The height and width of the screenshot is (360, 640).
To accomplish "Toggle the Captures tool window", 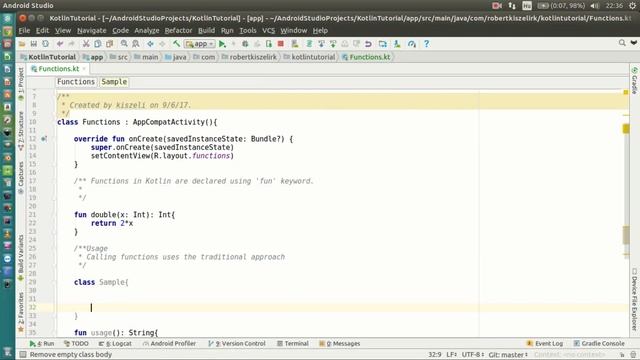I will click(x=21, y=178).
